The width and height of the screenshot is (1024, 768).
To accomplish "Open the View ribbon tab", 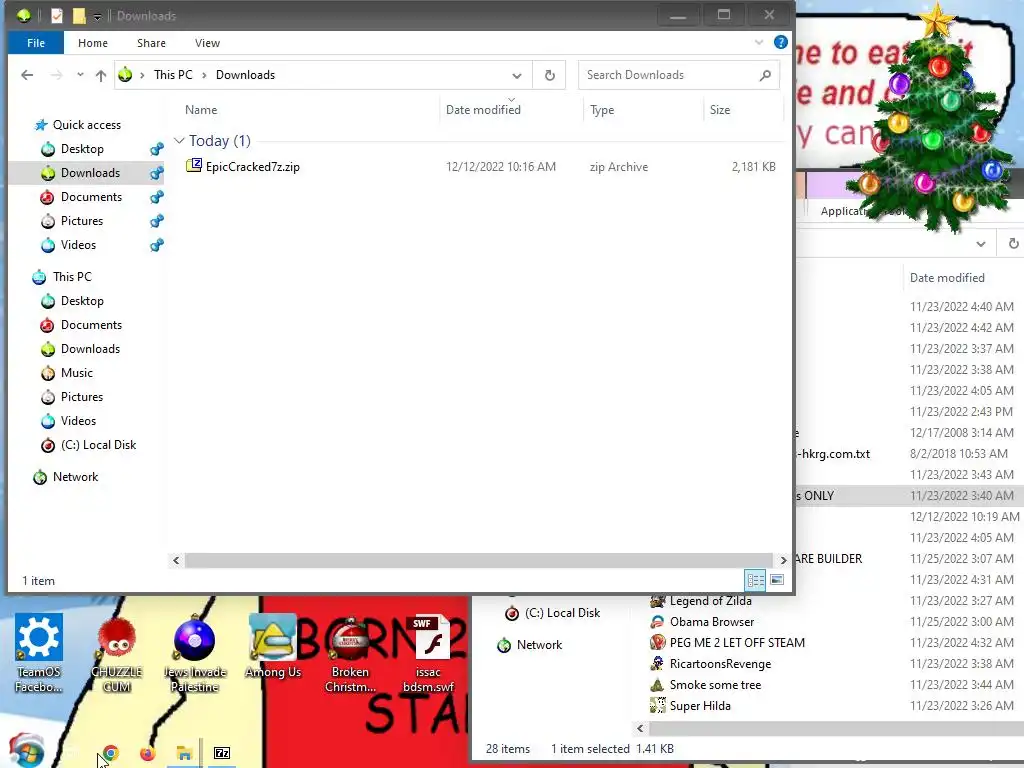I will pyautogui.click(x=207, y=43).
